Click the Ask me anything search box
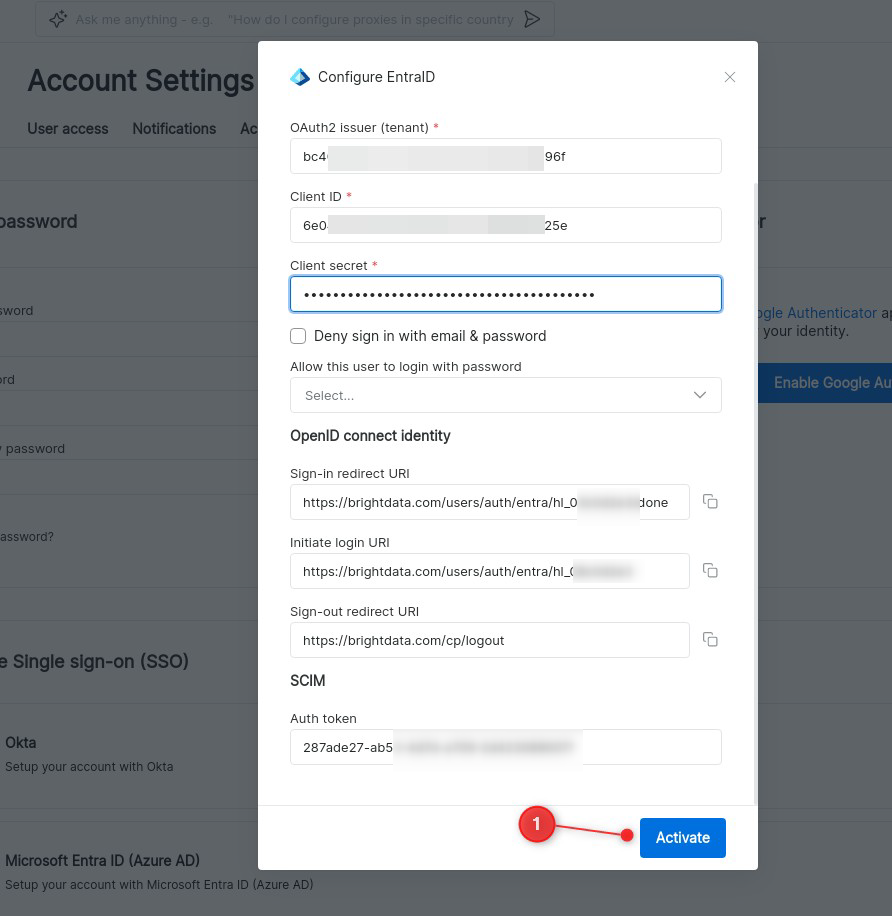 (x=294, y=19)
